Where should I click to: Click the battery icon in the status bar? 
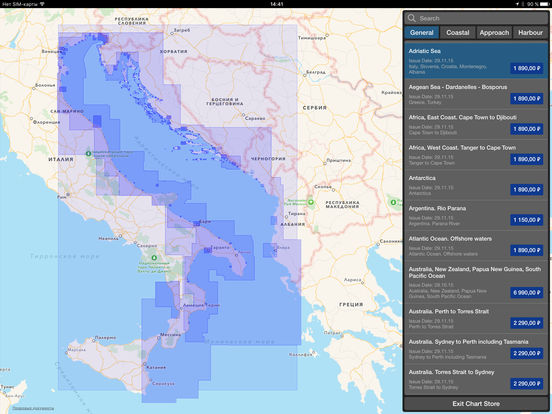pos(544,4)
